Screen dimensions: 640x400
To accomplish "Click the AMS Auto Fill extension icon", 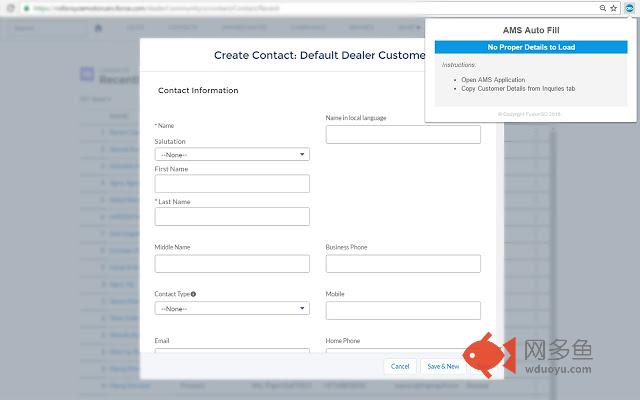I will (629, 8).
